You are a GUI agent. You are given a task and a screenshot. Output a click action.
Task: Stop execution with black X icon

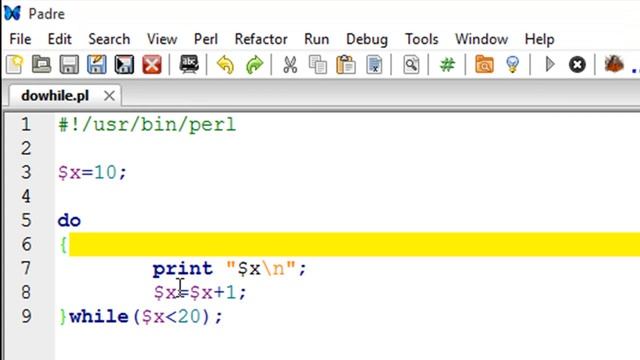coord(577,64)
